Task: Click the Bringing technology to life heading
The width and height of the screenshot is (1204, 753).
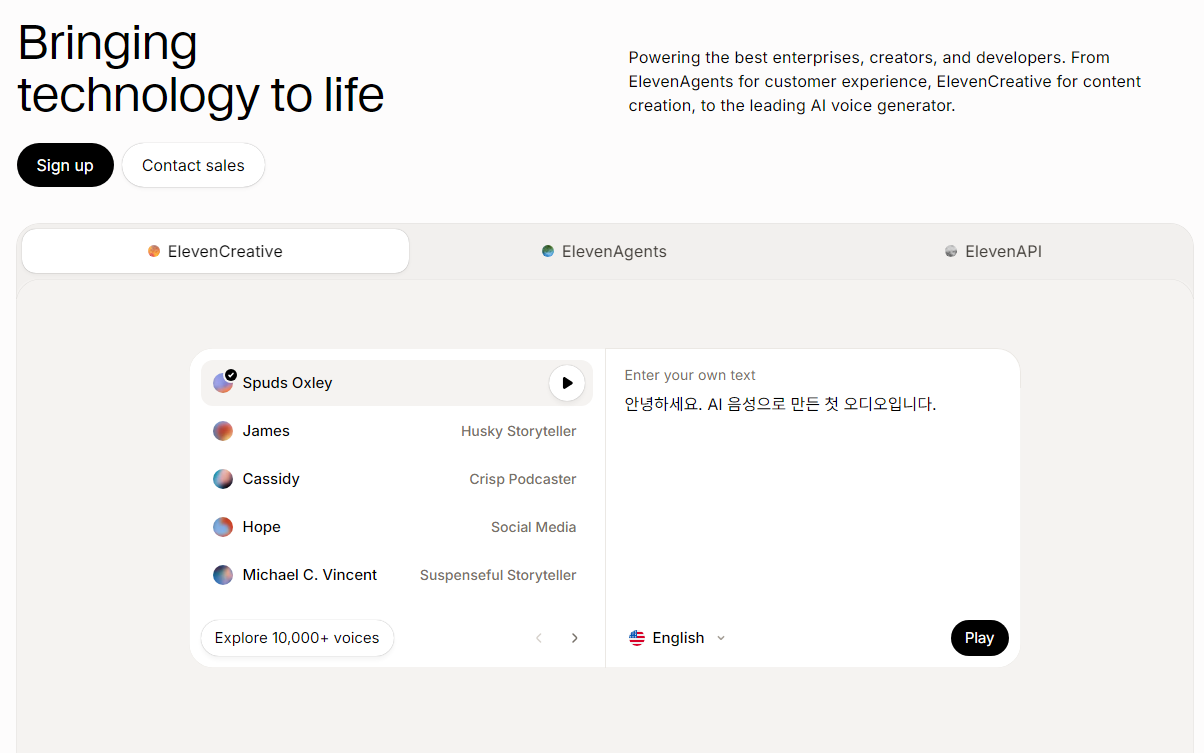Action: pos(200,69)
